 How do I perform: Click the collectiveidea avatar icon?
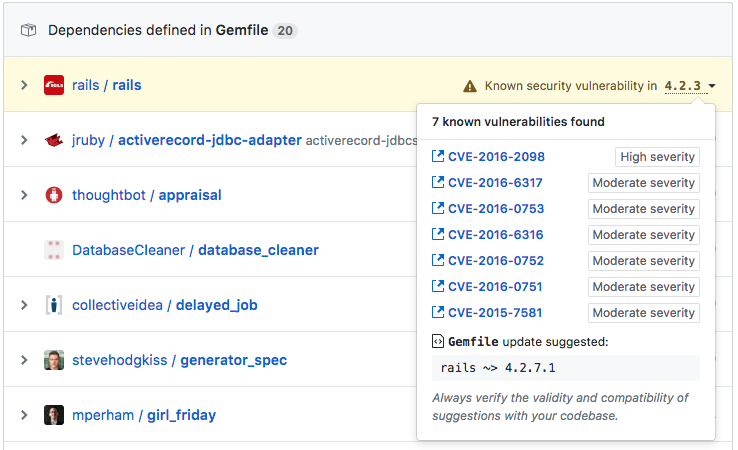54,305
